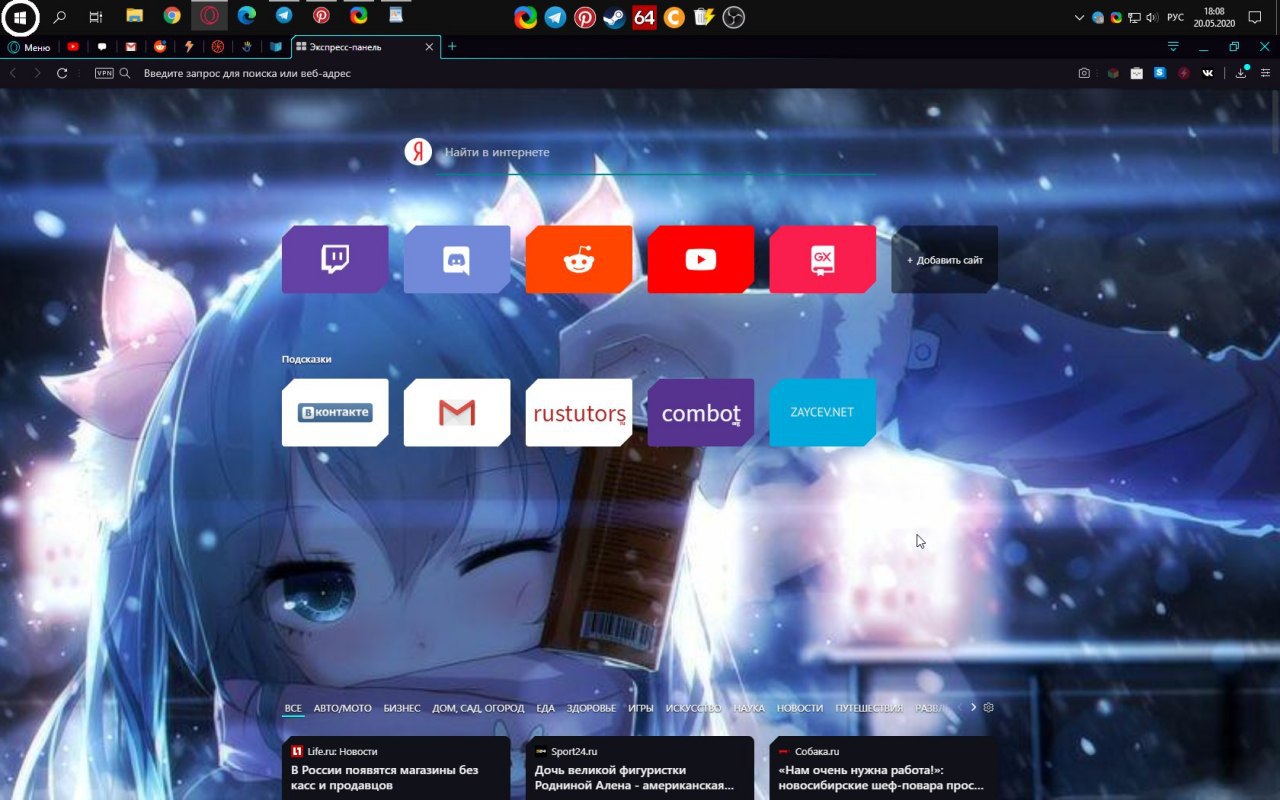Open Life.ru article about stores without cashiers
The height and width of the screenshot is (800, 1280).
[396, 768]
